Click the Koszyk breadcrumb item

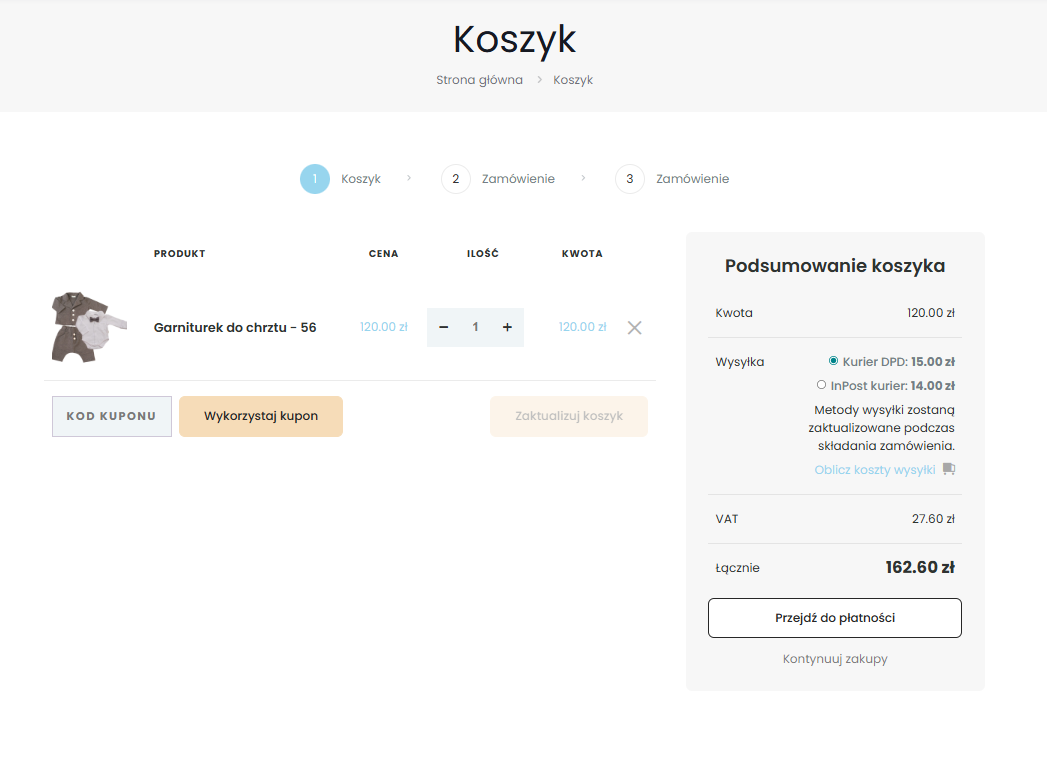coord(573,80)
